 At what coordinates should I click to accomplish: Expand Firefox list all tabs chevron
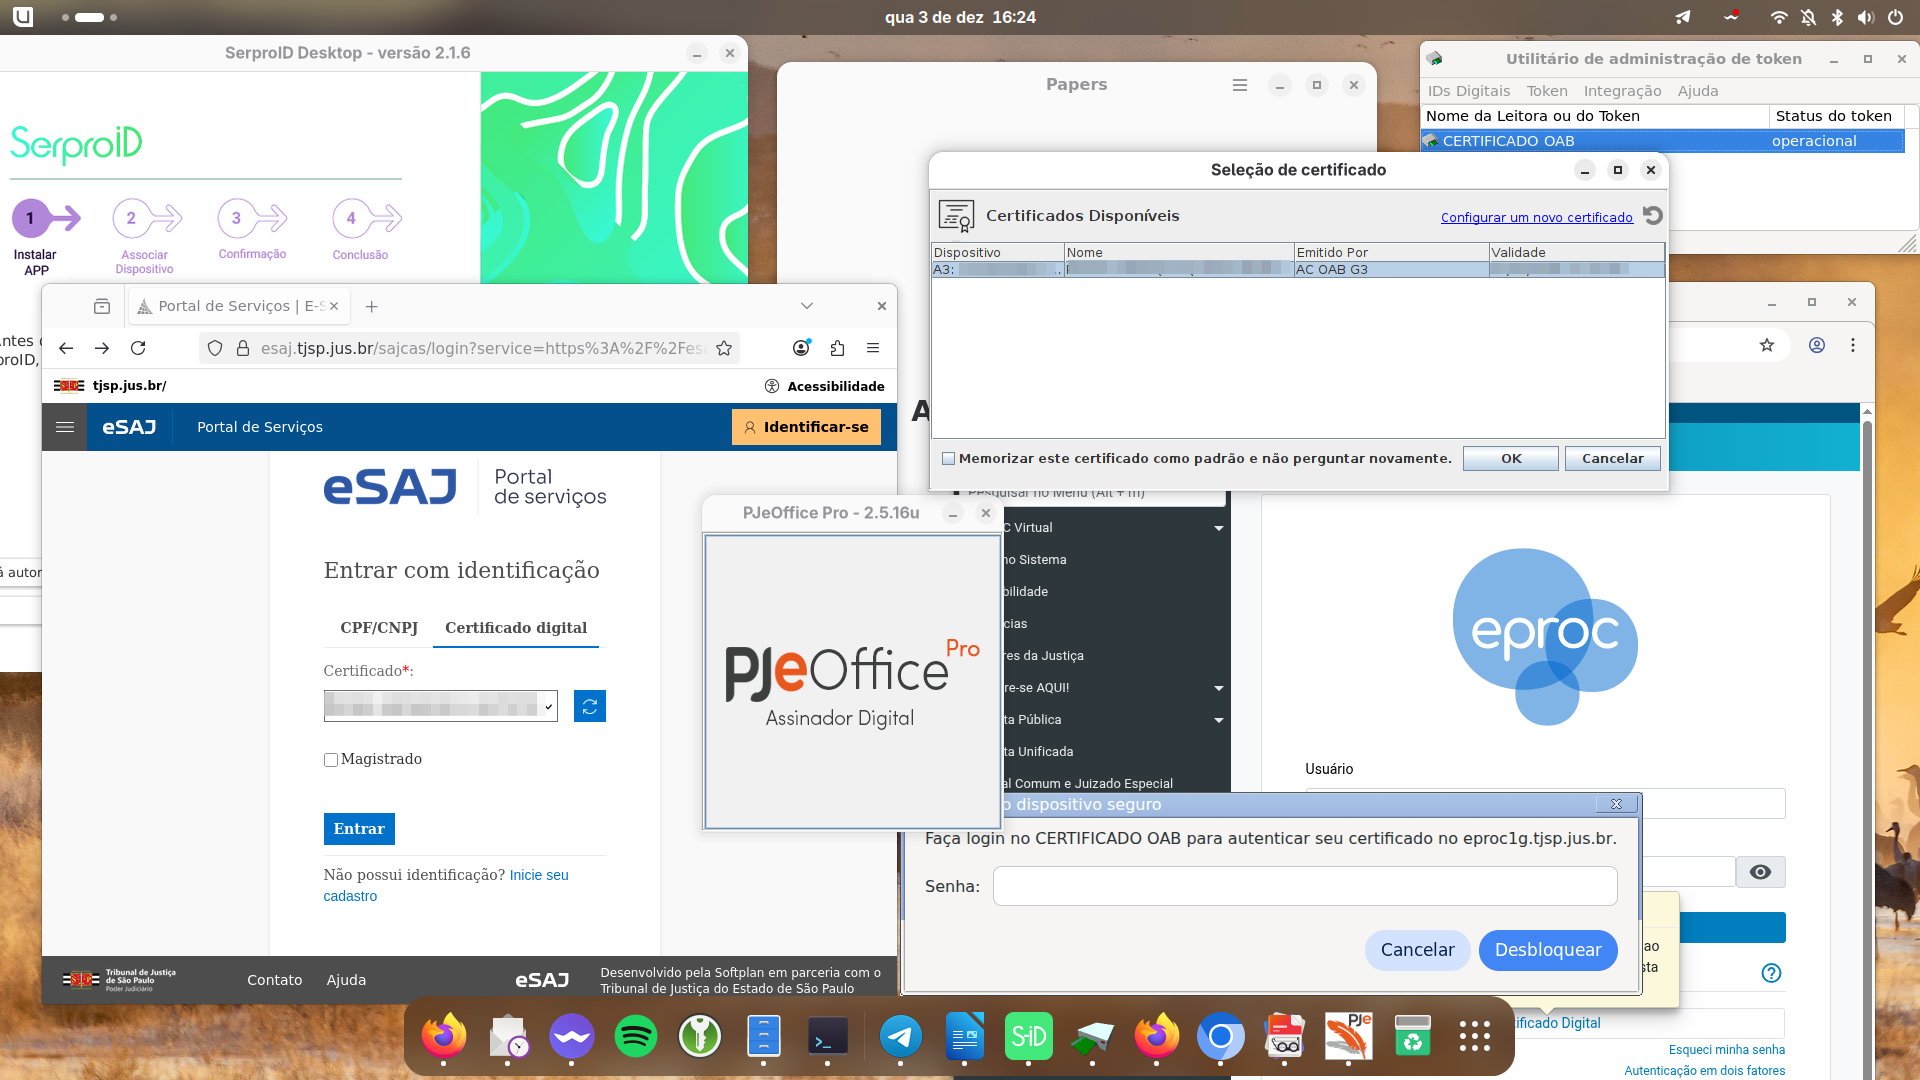coord(807,306)
